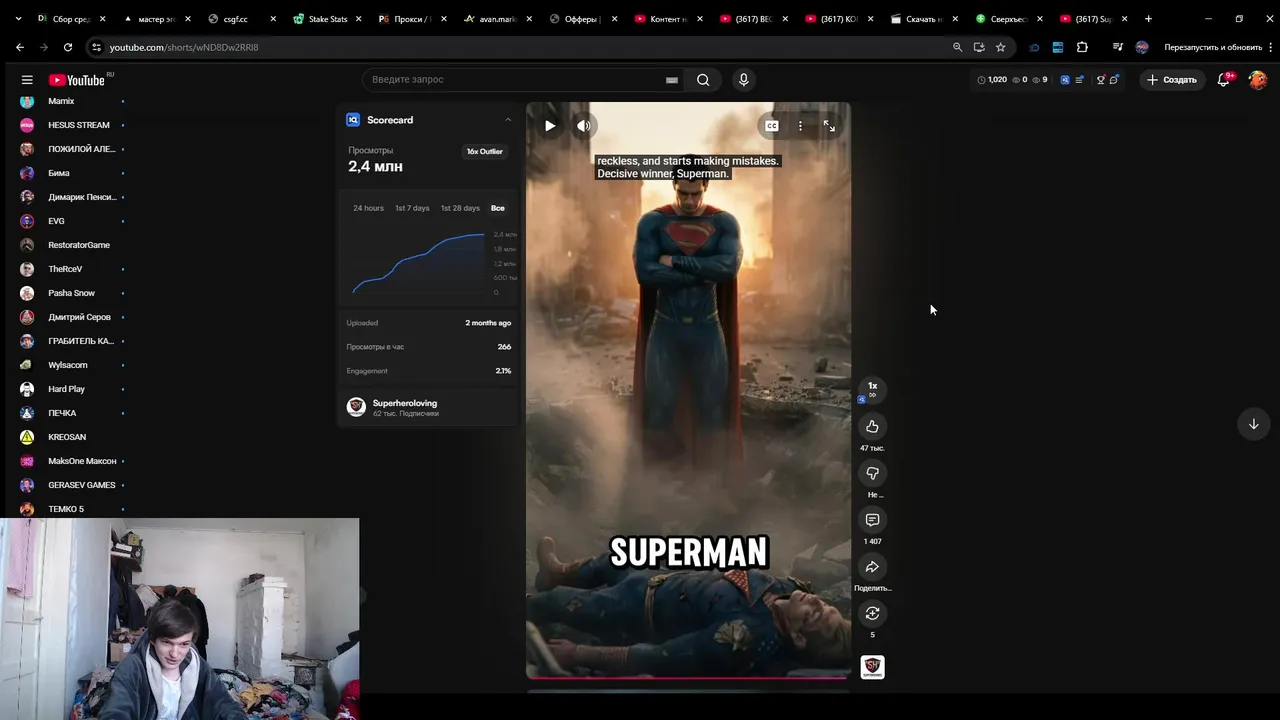Open the vidIQ list icon in the top bar
The width and height of the screenshot is (1280, 720).
(1081, 80)
